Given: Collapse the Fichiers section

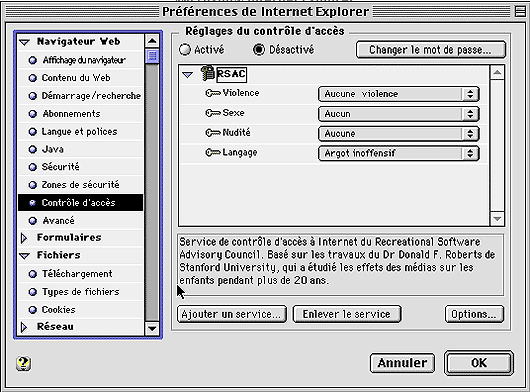Looking at the screenshot, I should [24, 256].
